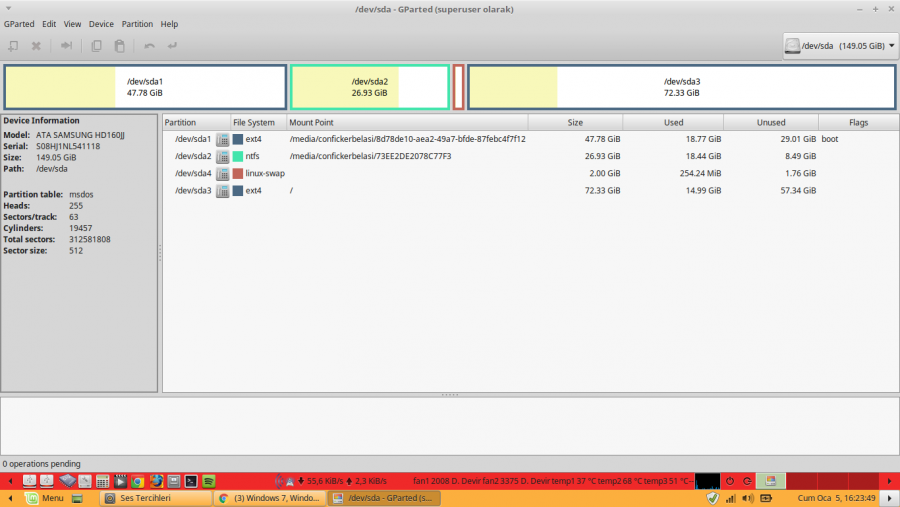Open the Linux Mint Menu button
The height and width of the screenshot is (507, 900).
(x=44, y=498)
